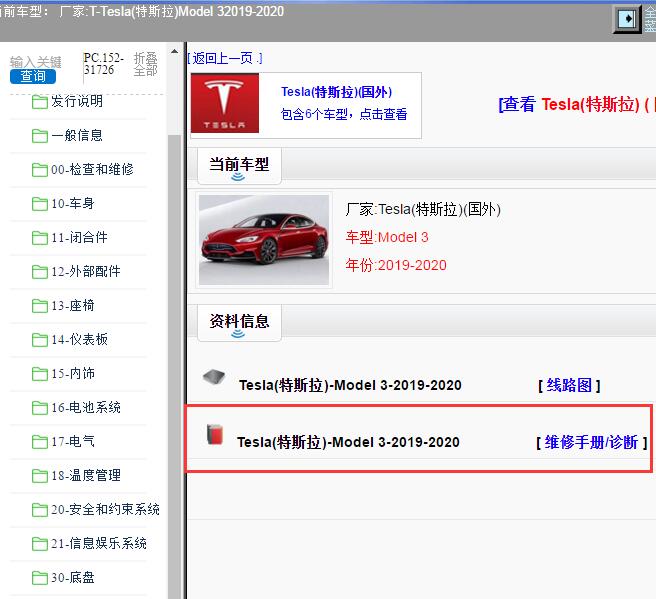Expand the 发行说明 tree item

77,101
